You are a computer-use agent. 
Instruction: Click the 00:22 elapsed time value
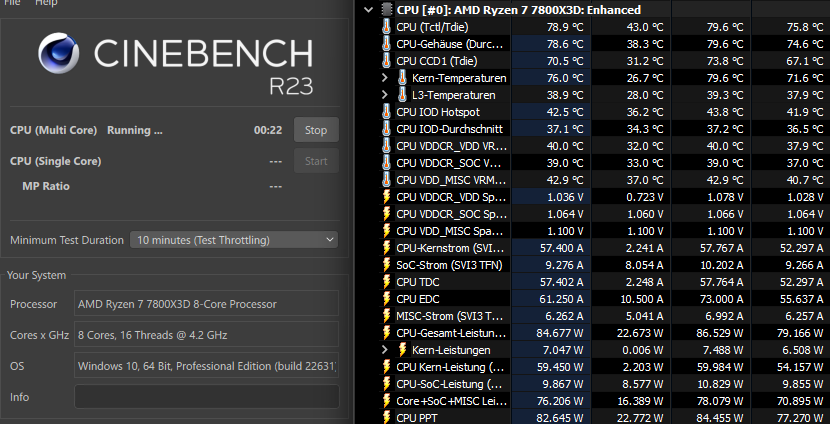click(268, 130)
